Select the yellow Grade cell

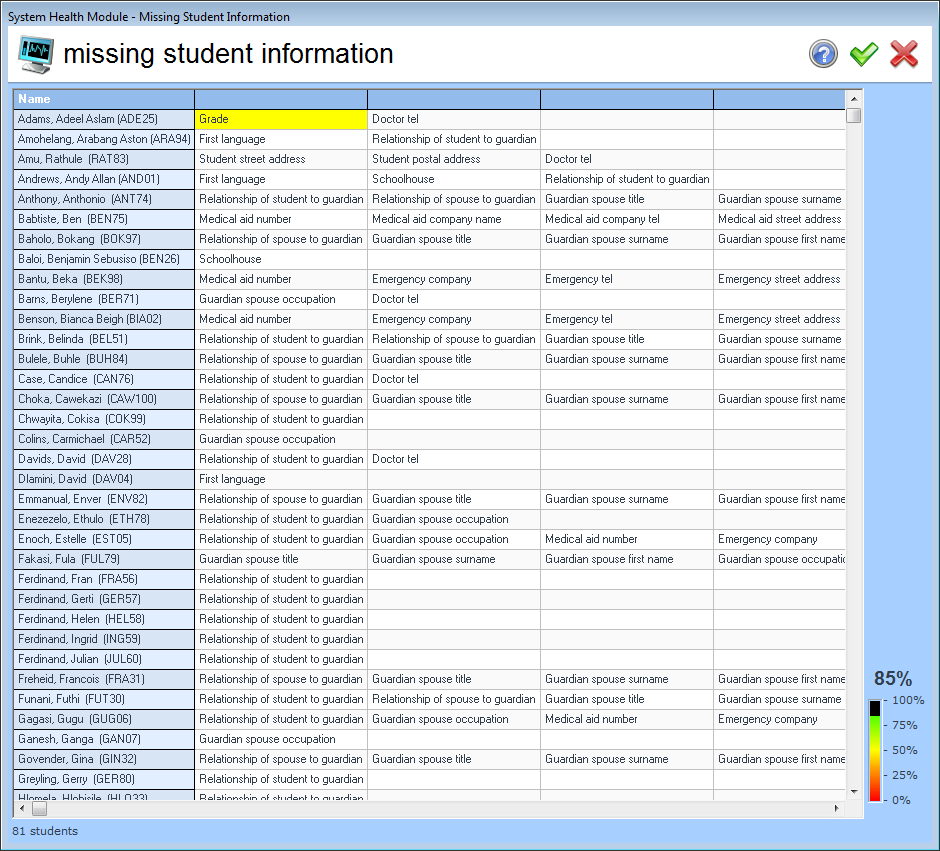[x=281, y=119]
